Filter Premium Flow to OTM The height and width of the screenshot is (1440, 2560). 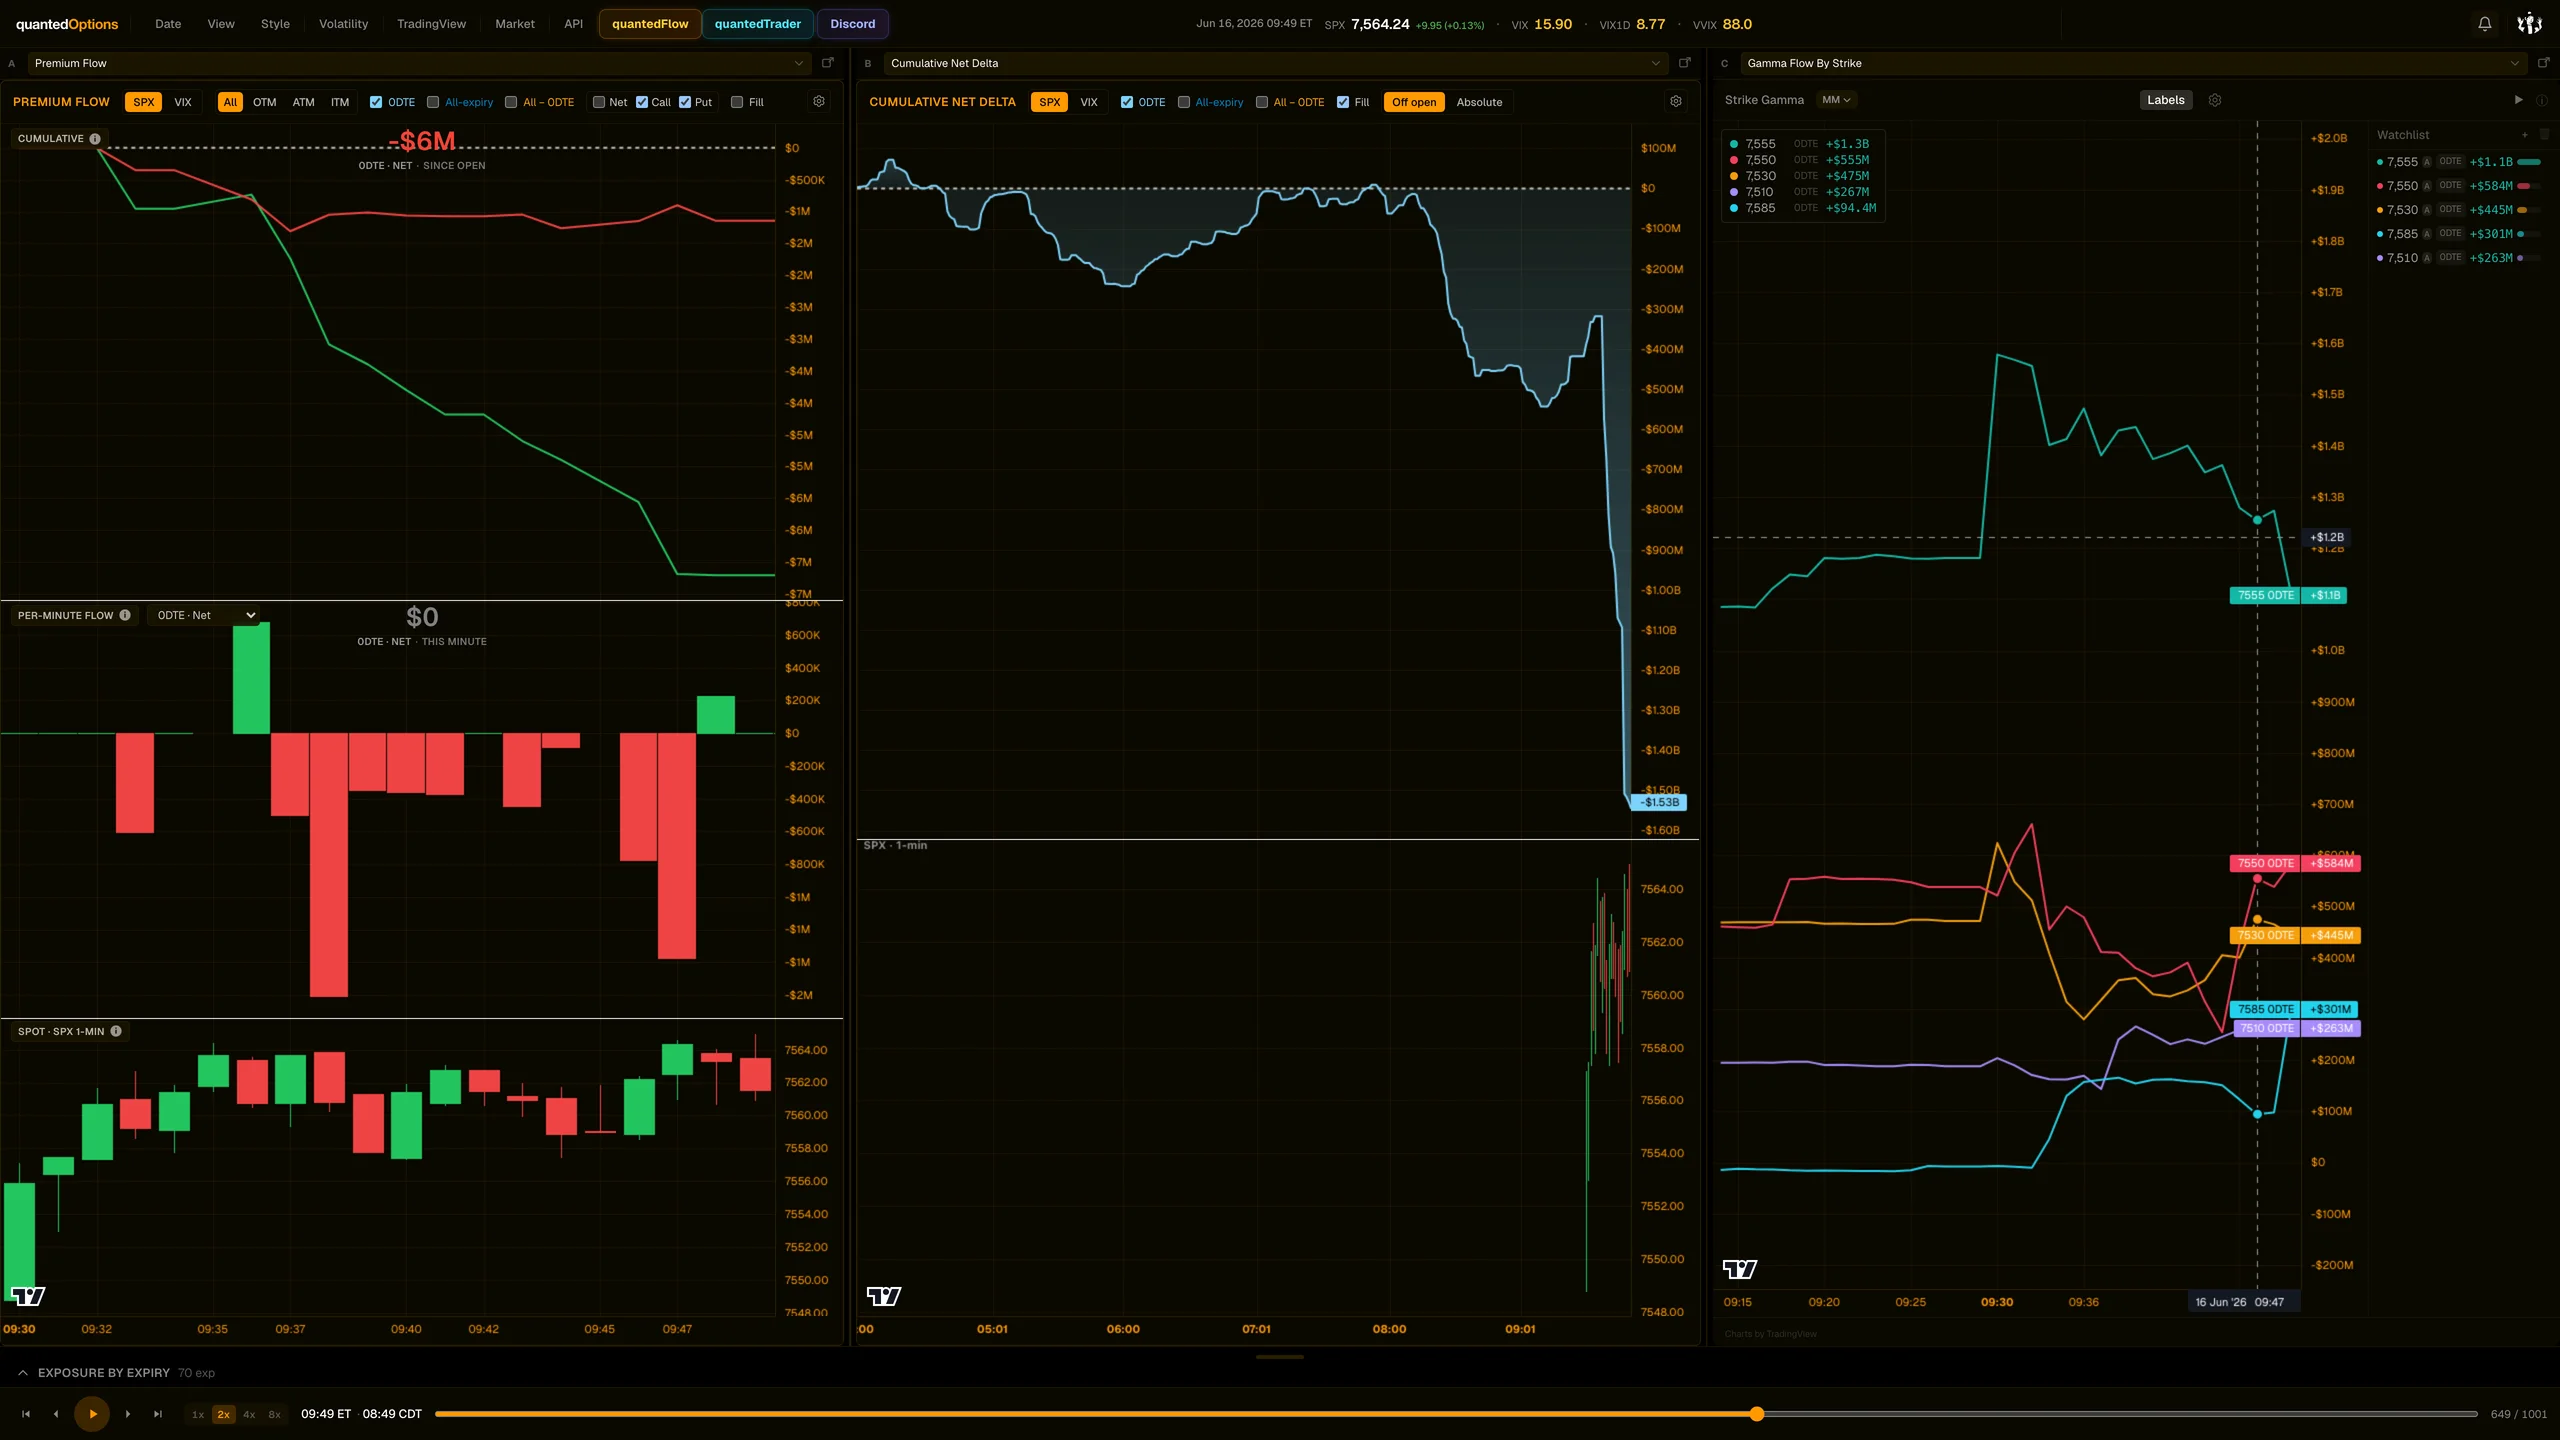[x=264, y=102]
